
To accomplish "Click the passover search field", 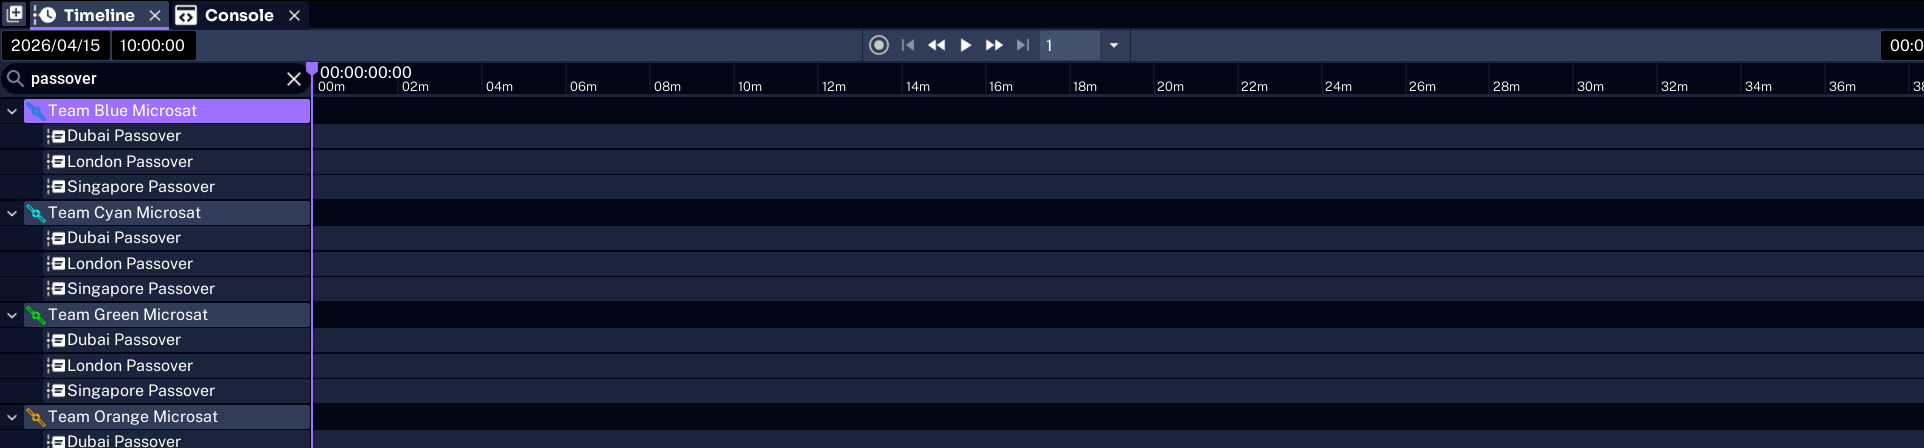I will click(x=155, y=78).
